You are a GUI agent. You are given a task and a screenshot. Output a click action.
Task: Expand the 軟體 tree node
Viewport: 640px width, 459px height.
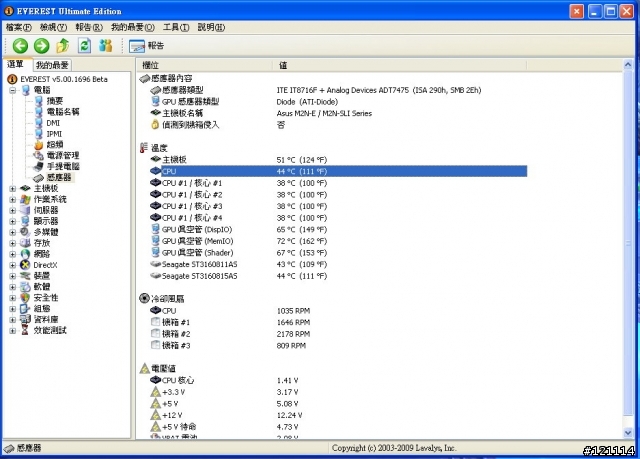(13, 287)
